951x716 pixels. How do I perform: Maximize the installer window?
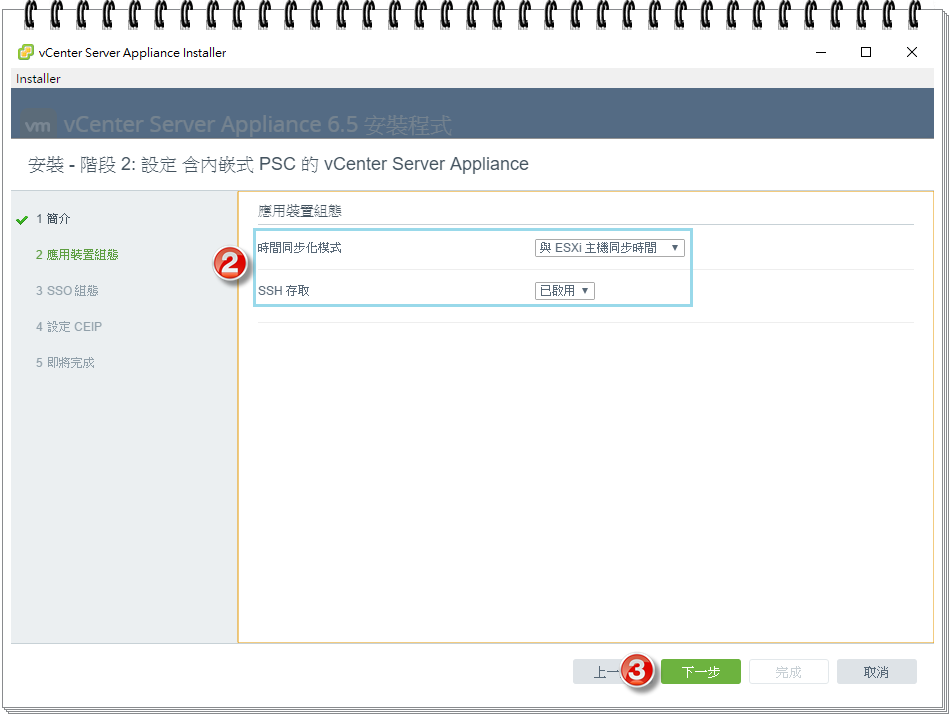(866, 52)
